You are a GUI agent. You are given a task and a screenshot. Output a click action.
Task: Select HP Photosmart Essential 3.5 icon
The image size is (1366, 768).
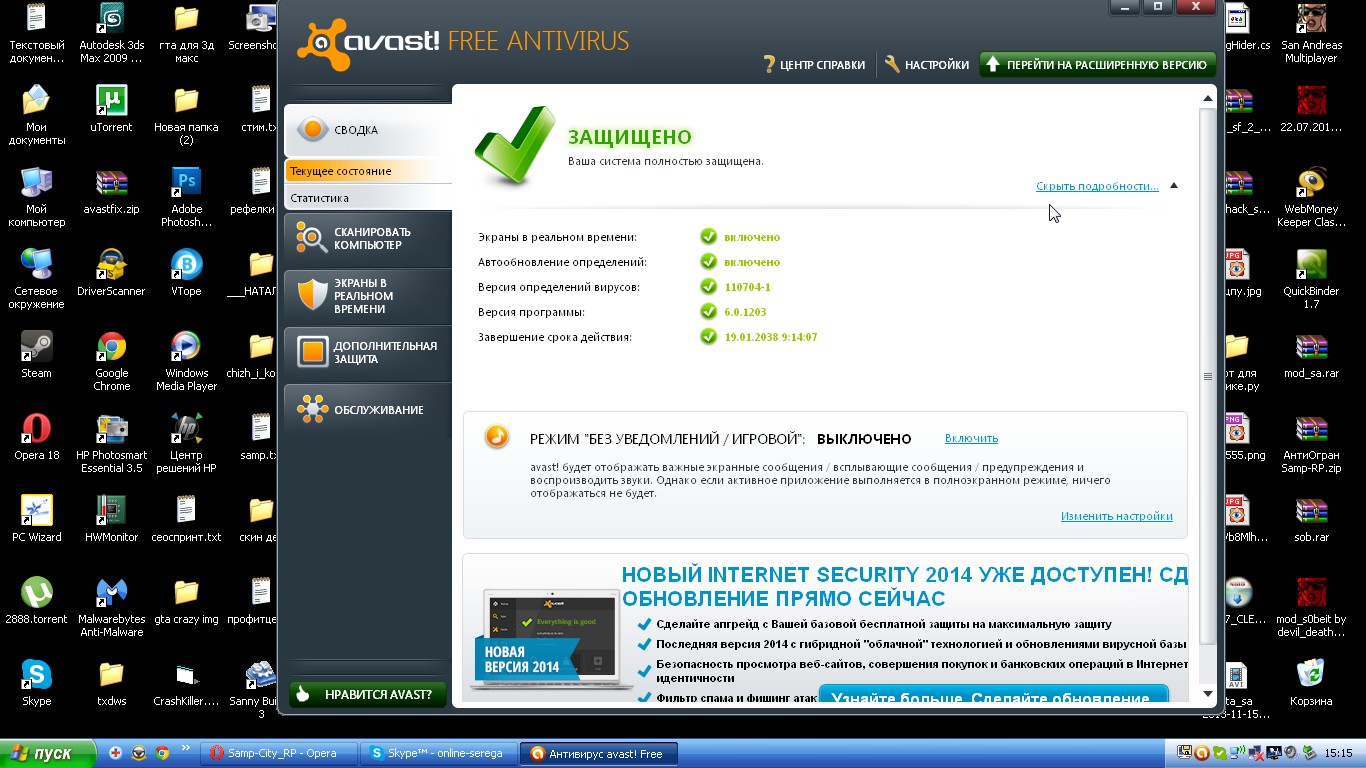pyautogui.click(x=111, y=442)
